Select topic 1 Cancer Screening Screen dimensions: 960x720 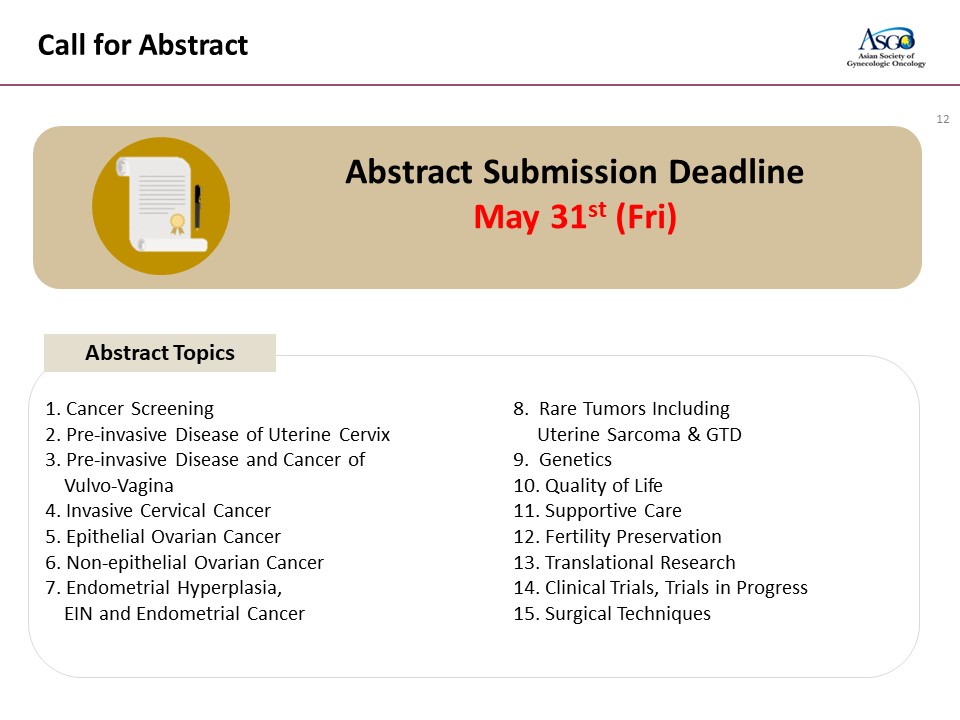coord(130,408)
